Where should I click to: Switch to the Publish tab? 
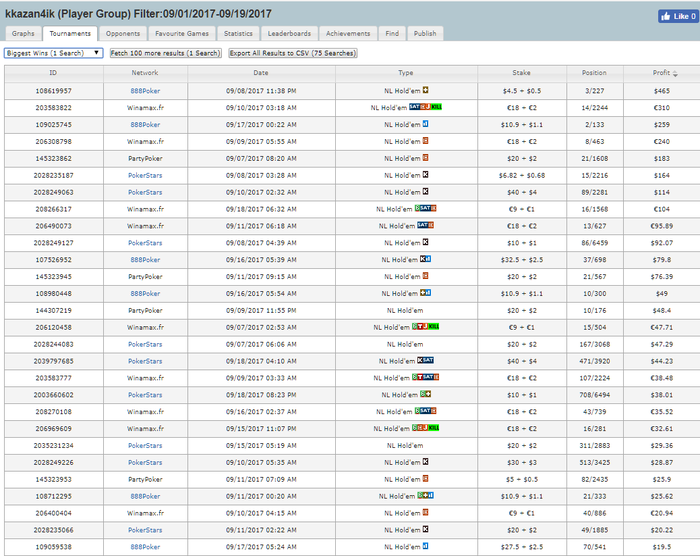coord(425,33)
